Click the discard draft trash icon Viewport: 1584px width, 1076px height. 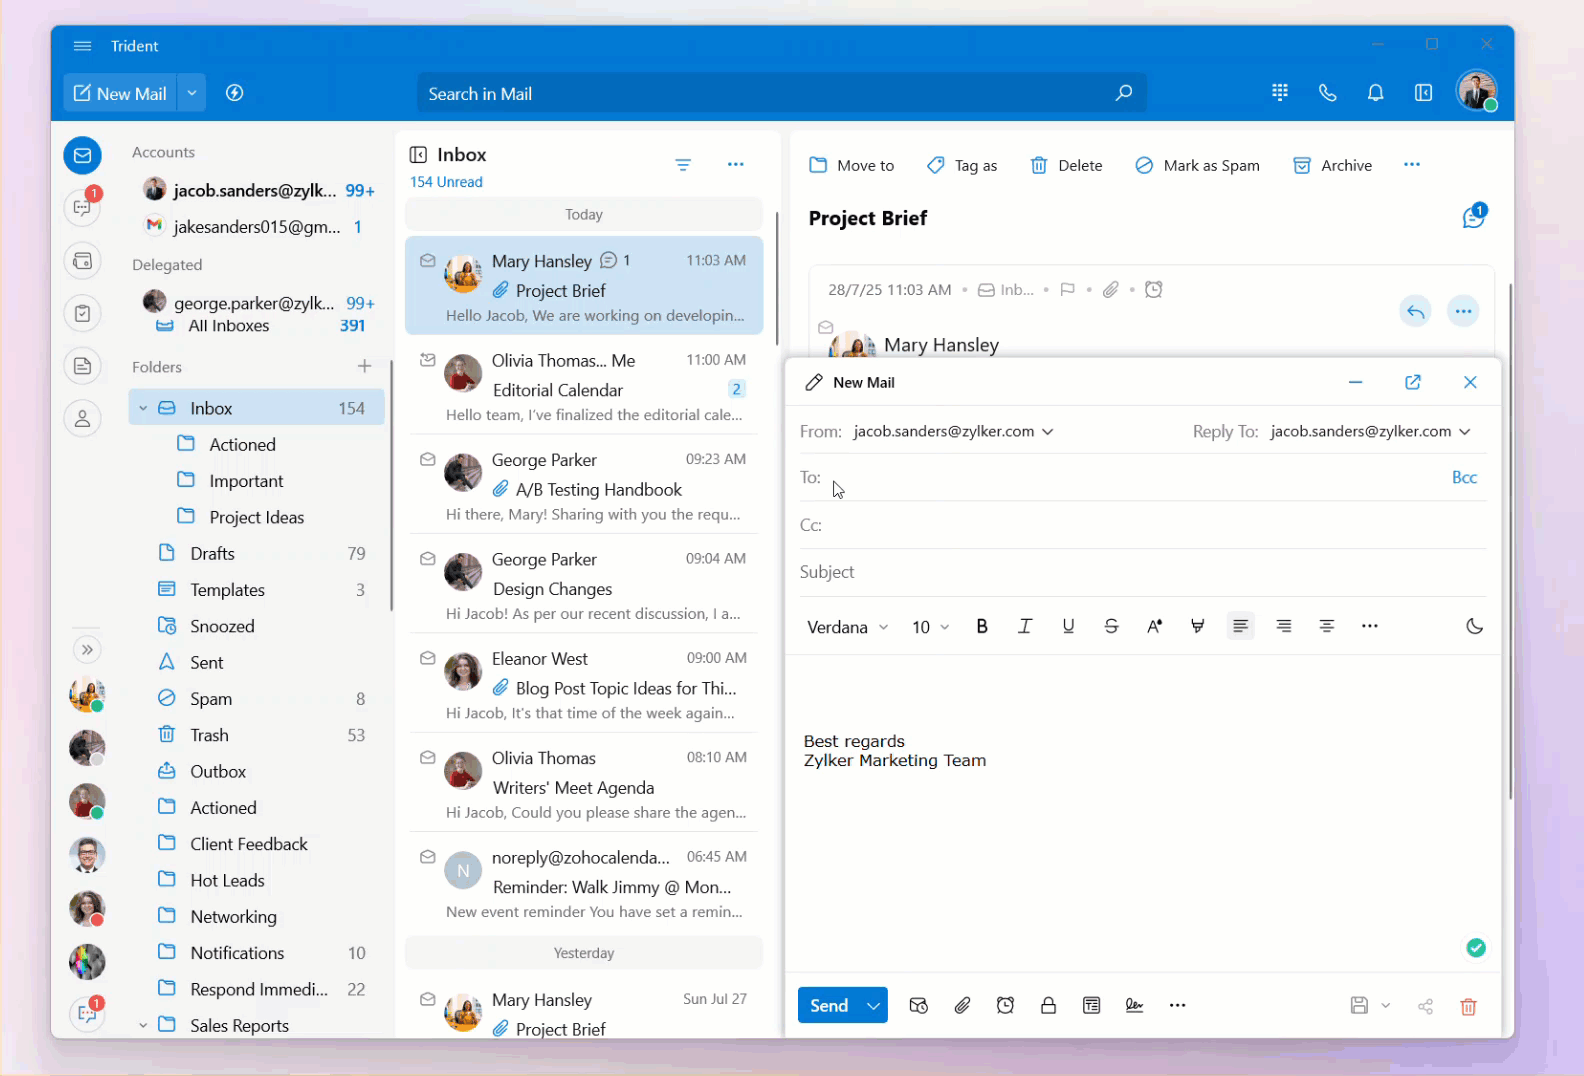[1468, 1007]
